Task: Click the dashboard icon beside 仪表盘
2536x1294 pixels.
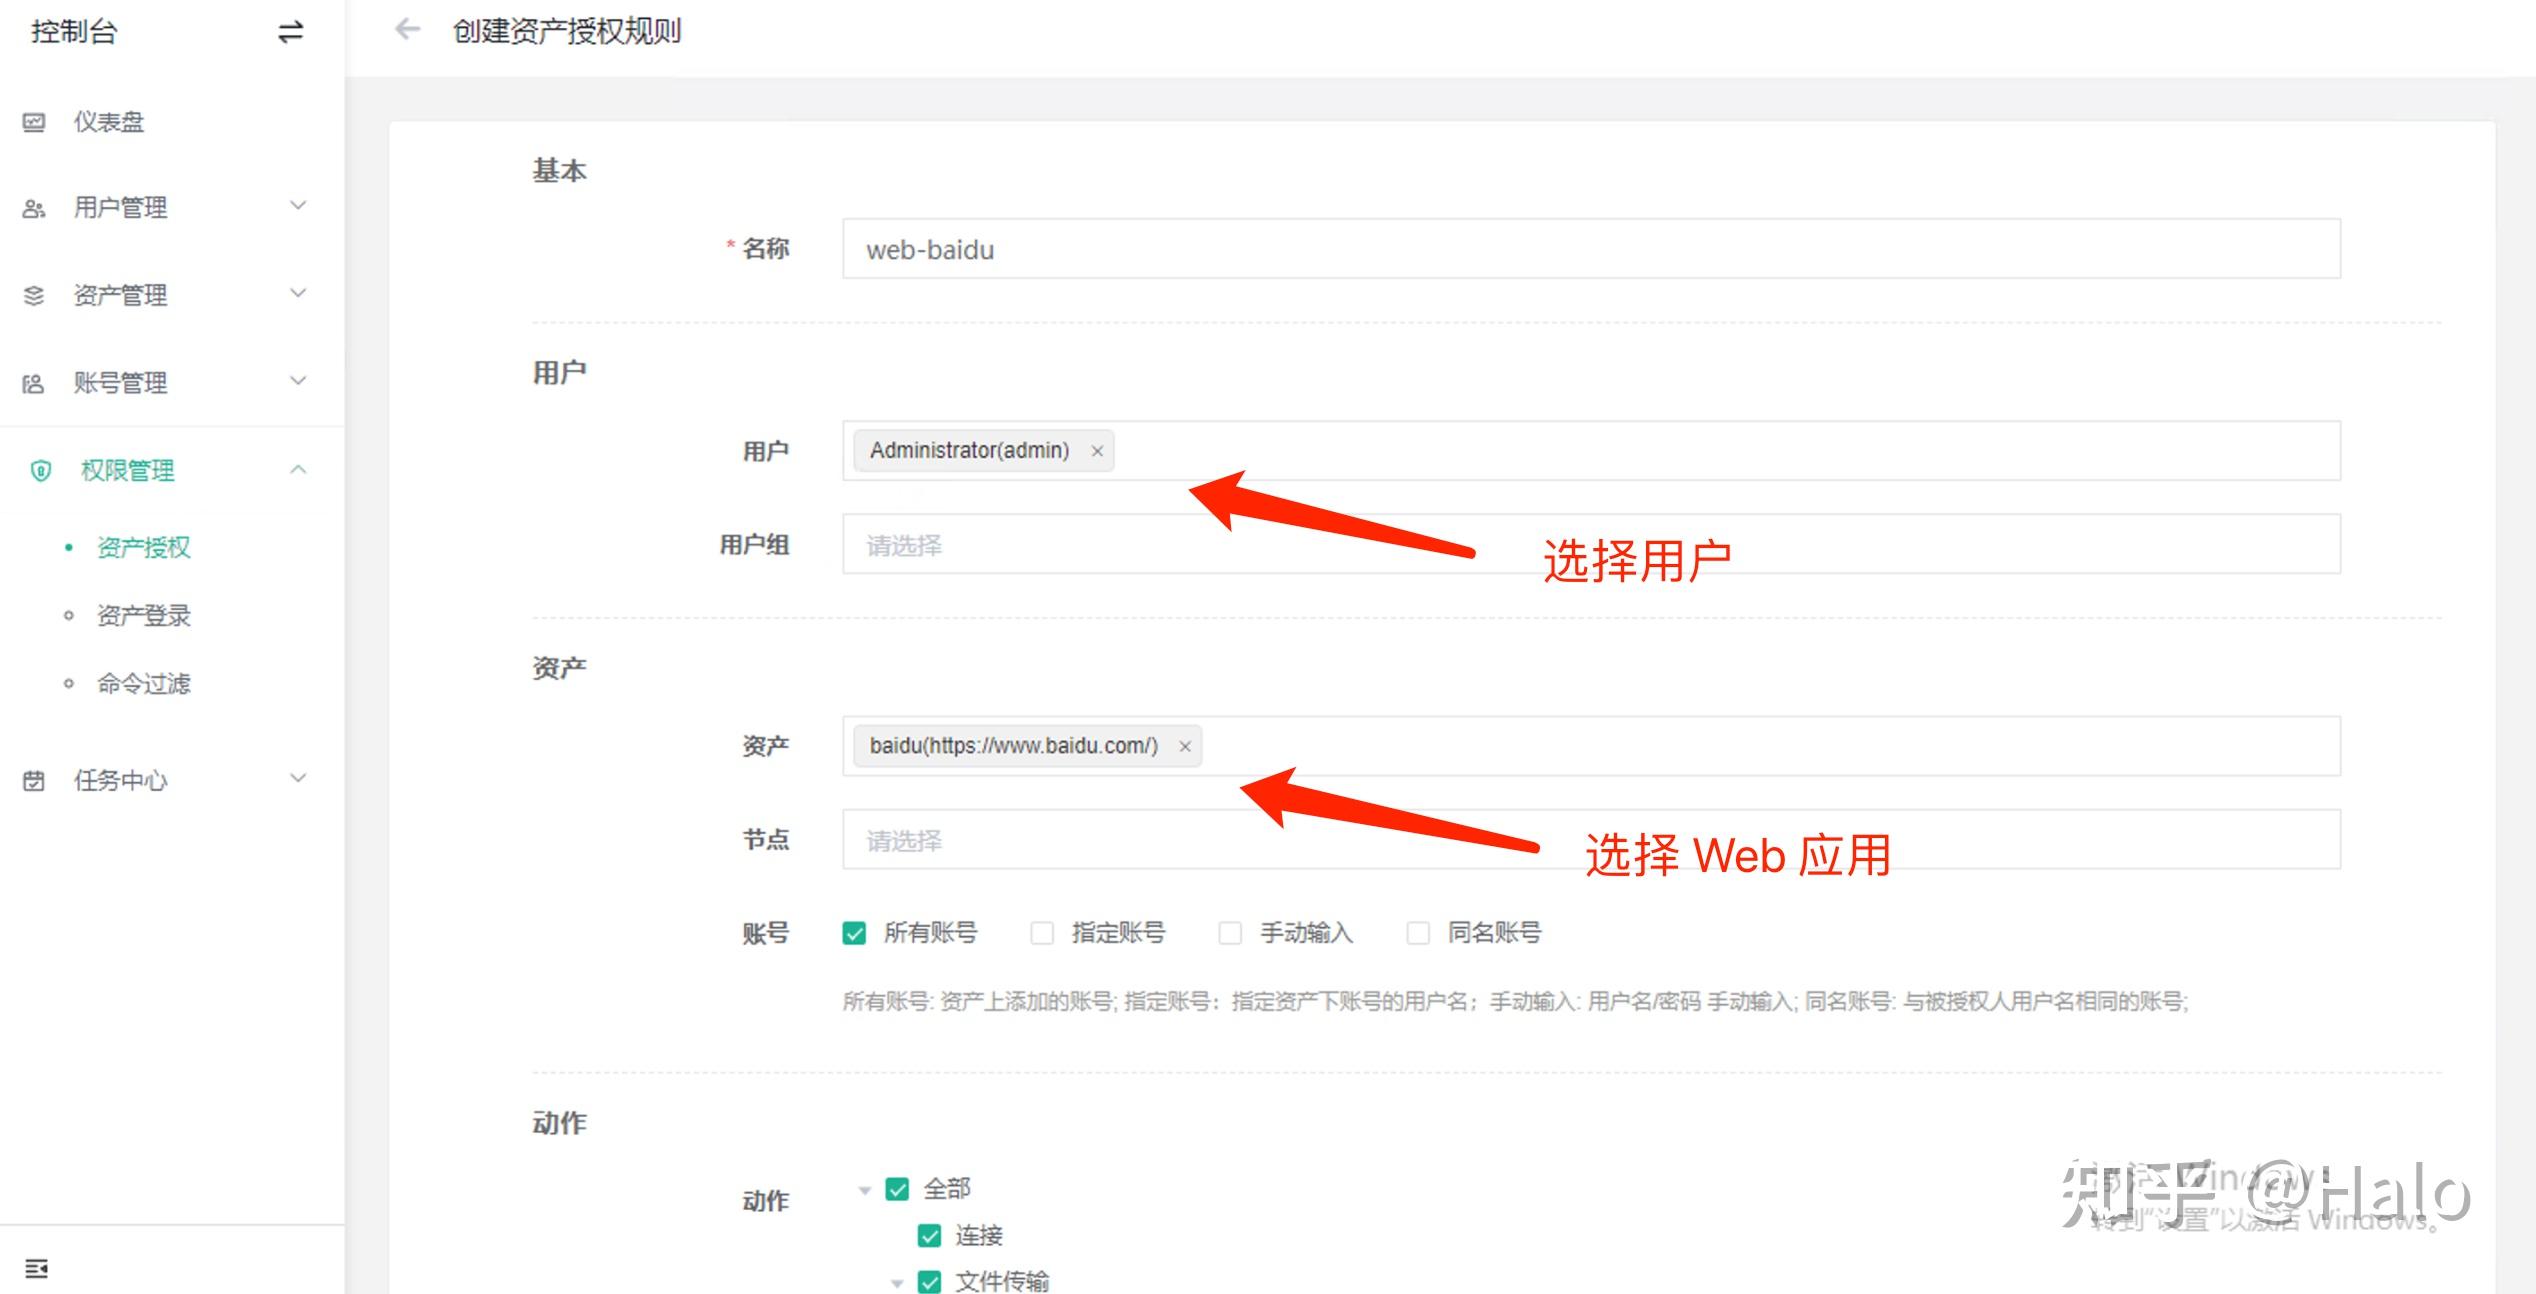Action: pos(34,122)
